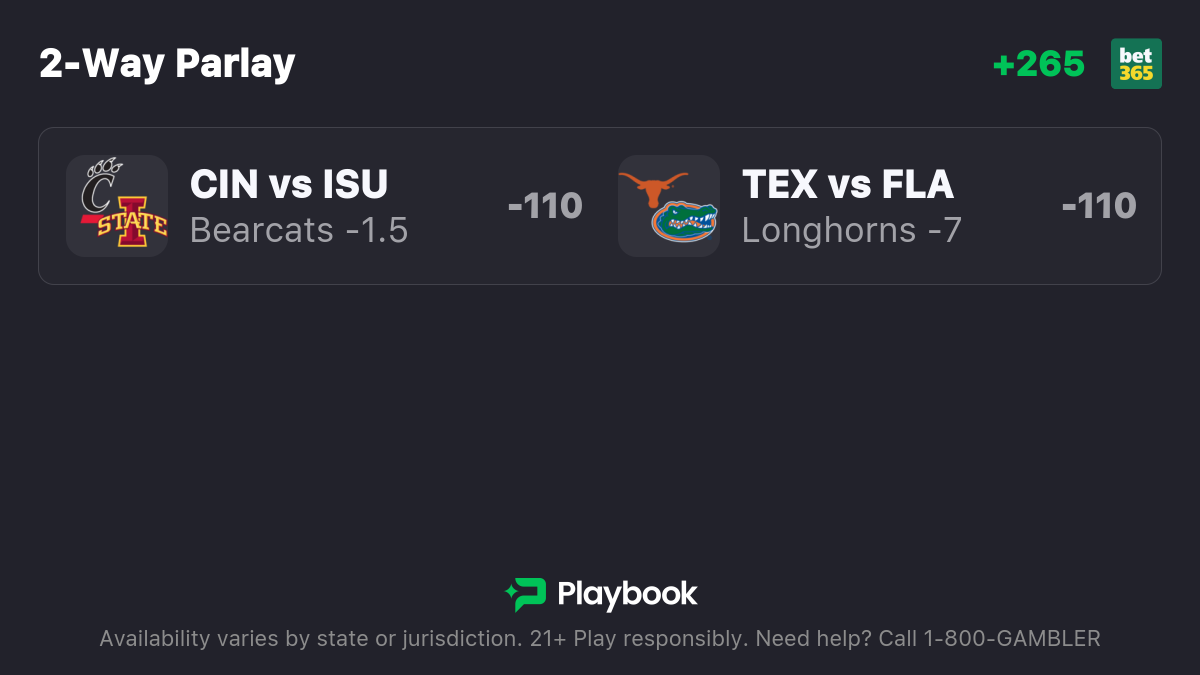
Task: Click the availability disclaimer text
Action: pos(310,639)
